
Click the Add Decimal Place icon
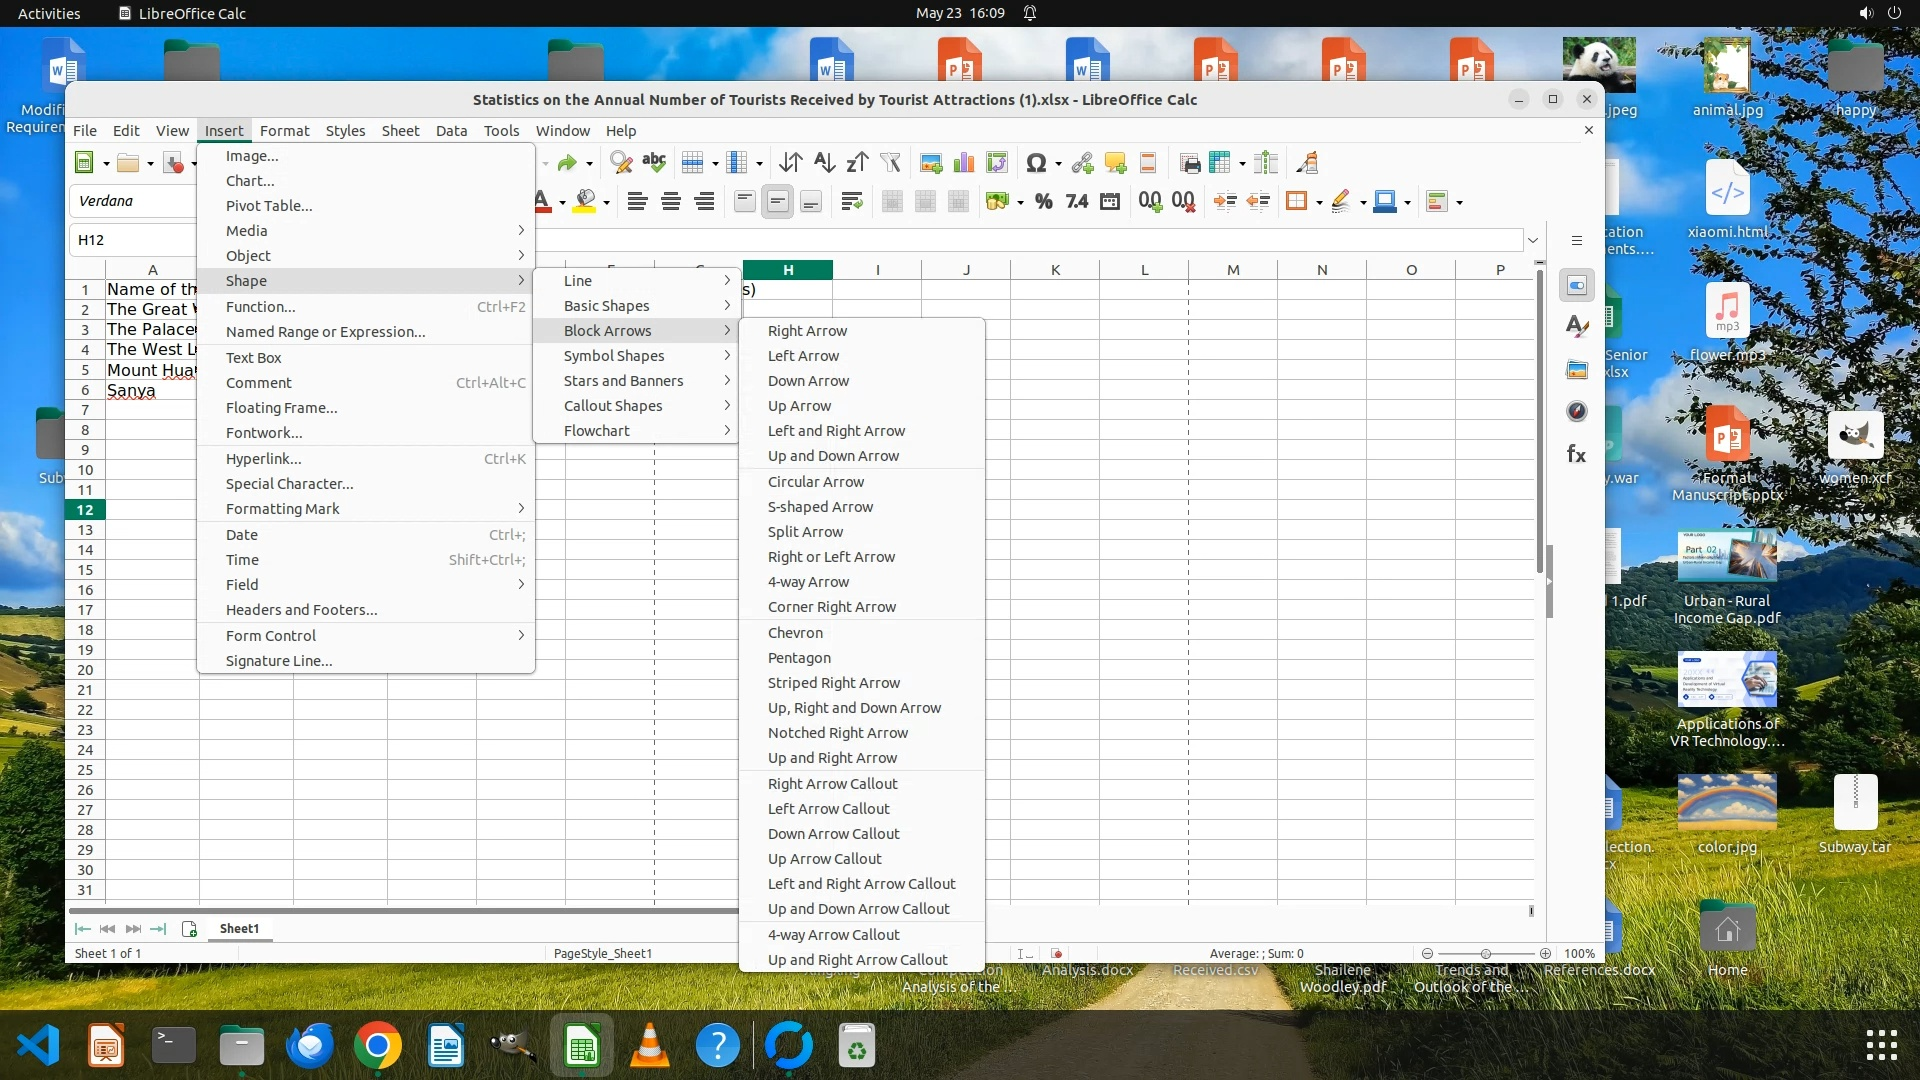click(x=1150, y=202)
